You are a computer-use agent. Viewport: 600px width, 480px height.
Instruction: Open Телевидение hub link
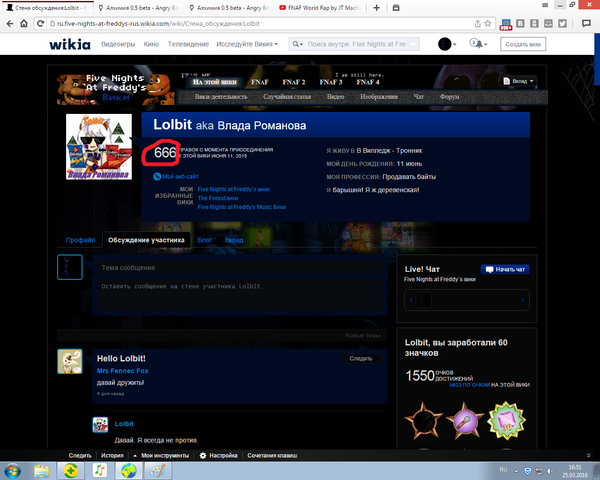[188, 44]
